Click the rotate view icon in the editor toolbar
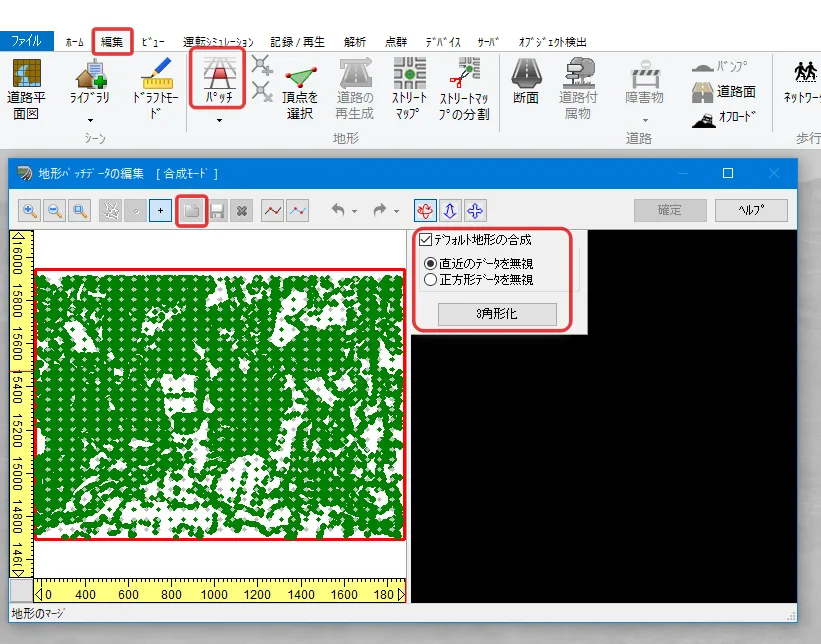Screen dimensions: 821x644 coord(426,211)
